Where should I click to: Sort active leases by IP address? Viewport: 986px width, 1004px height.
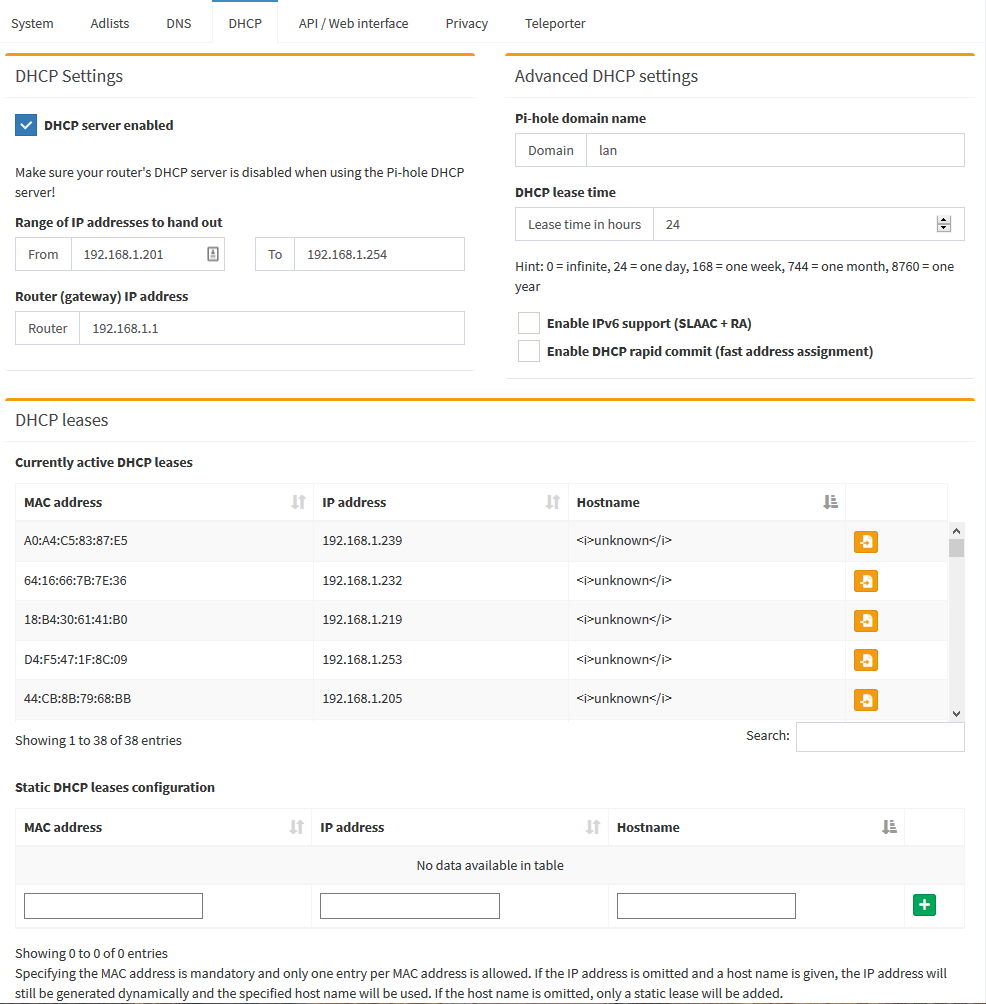pyautogui.click(x=440, y=502)
